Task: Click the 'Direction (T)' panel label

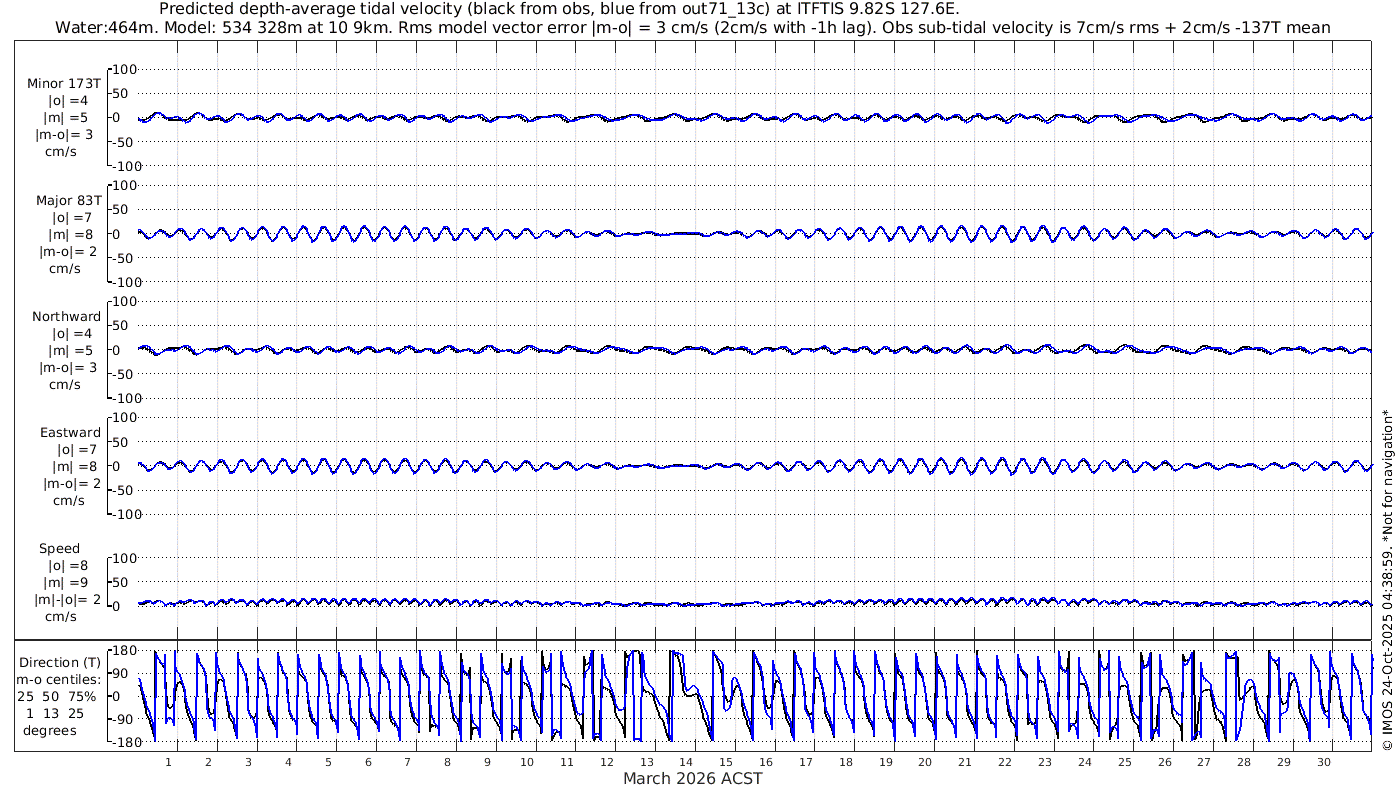Action: coord(60,663)
